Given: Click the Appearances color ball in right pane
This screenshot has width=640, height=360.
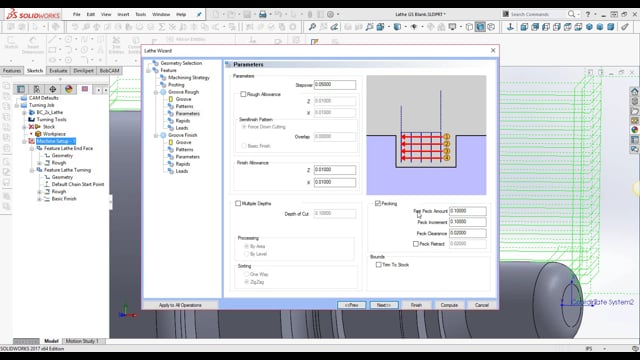Looking at the screenshot, I should point(634,130).
